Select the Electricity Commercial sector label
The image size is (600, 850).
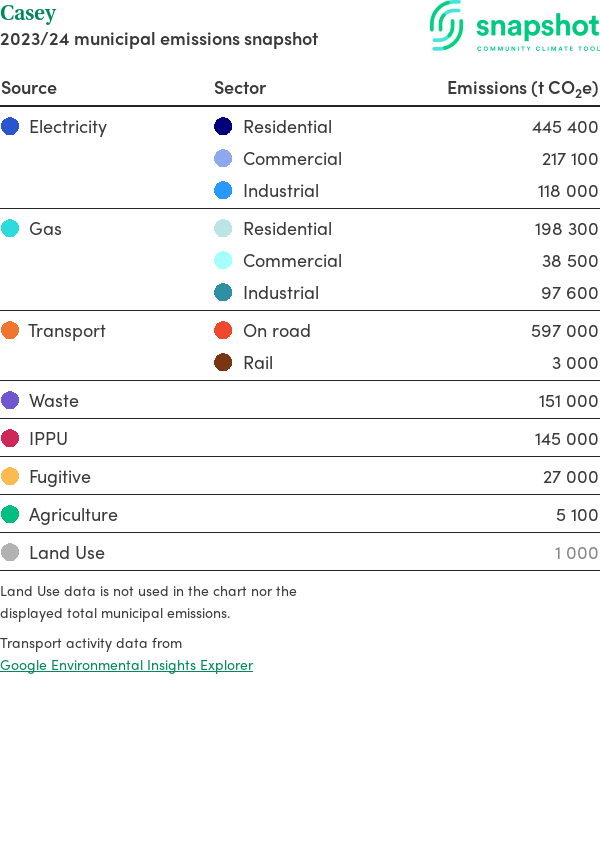point(292,159)
